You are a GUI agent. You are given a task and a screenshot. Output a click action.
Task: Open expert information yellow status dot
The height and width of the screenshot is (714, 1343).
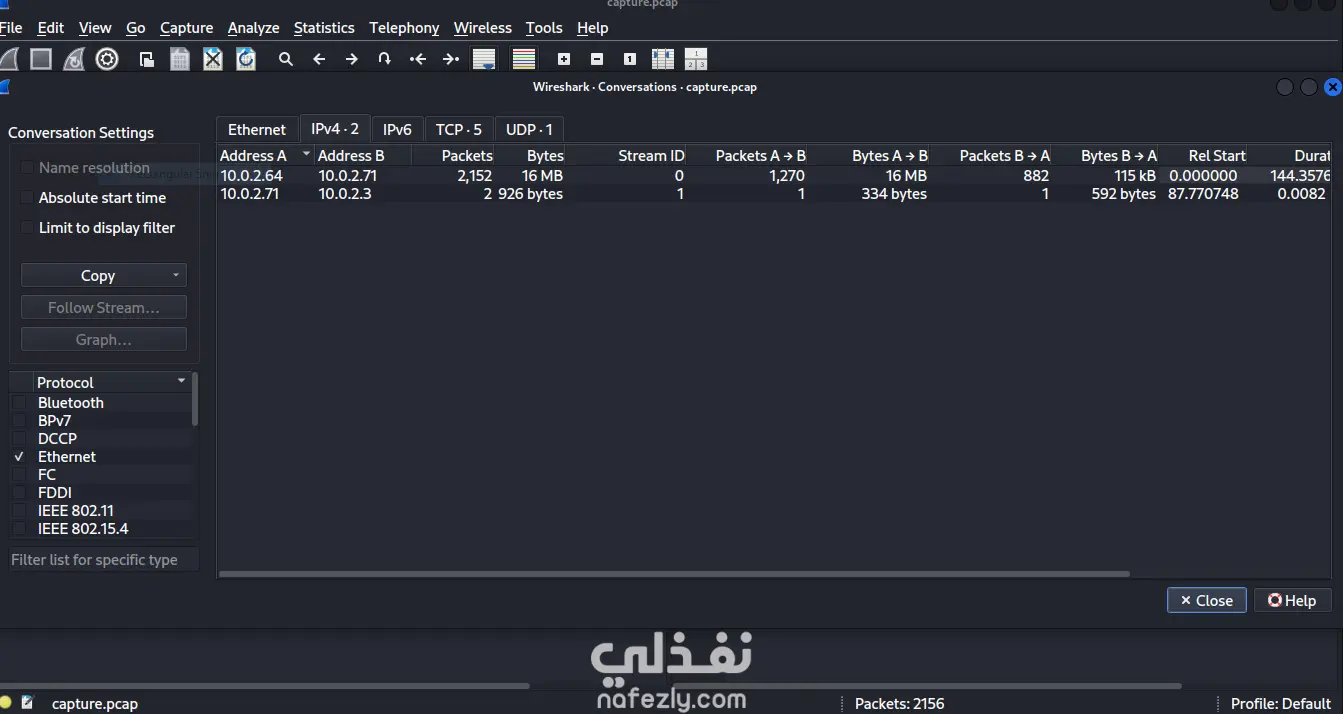(x=6, y=703)
